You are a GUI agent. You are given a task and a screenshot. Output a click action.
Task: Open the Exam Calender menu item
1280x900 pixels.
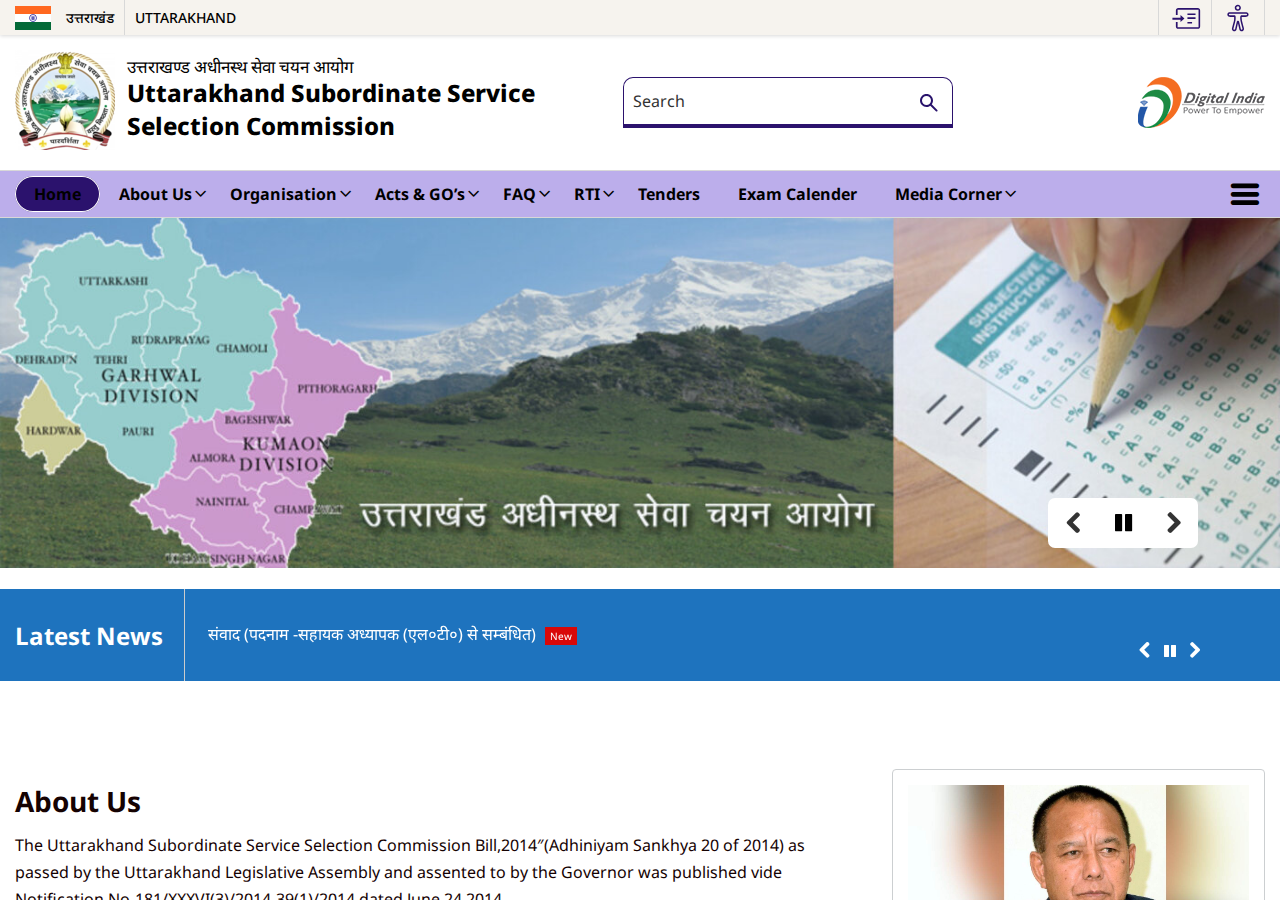coord(797,194)
